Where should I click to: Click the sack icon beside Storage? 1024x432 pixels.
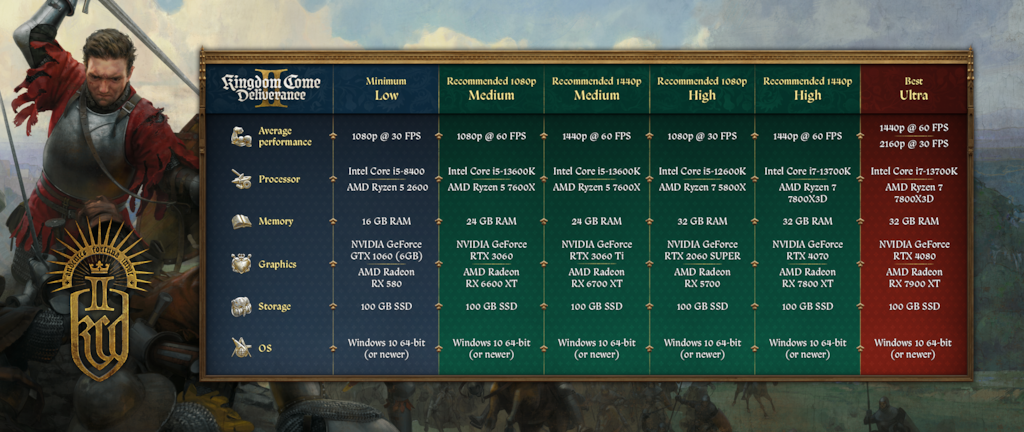click(241, 306)
